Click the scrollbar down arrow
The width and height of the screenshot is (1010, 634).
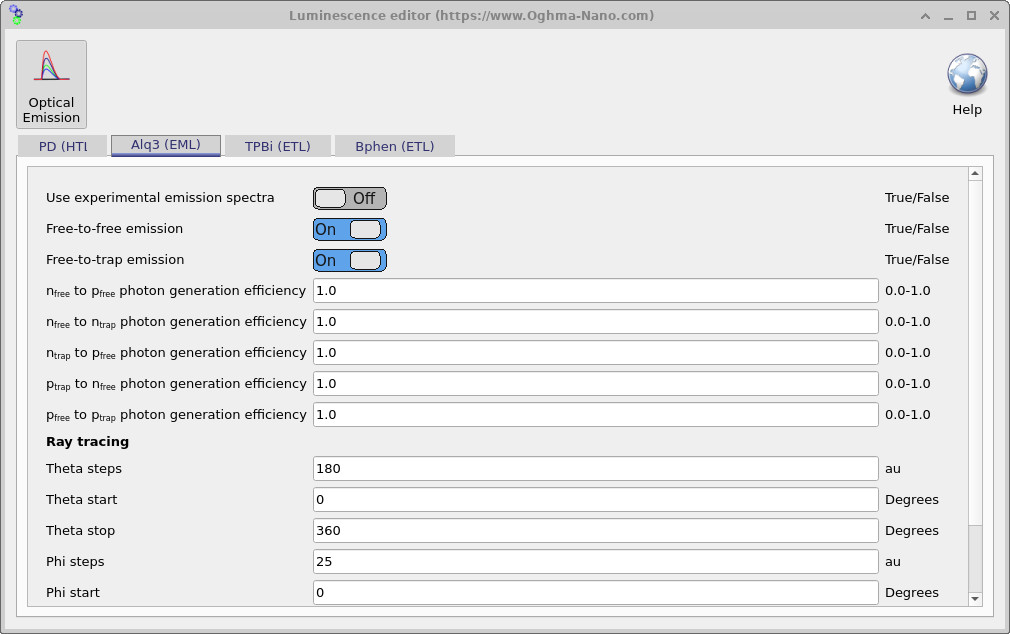coord(974,599)
